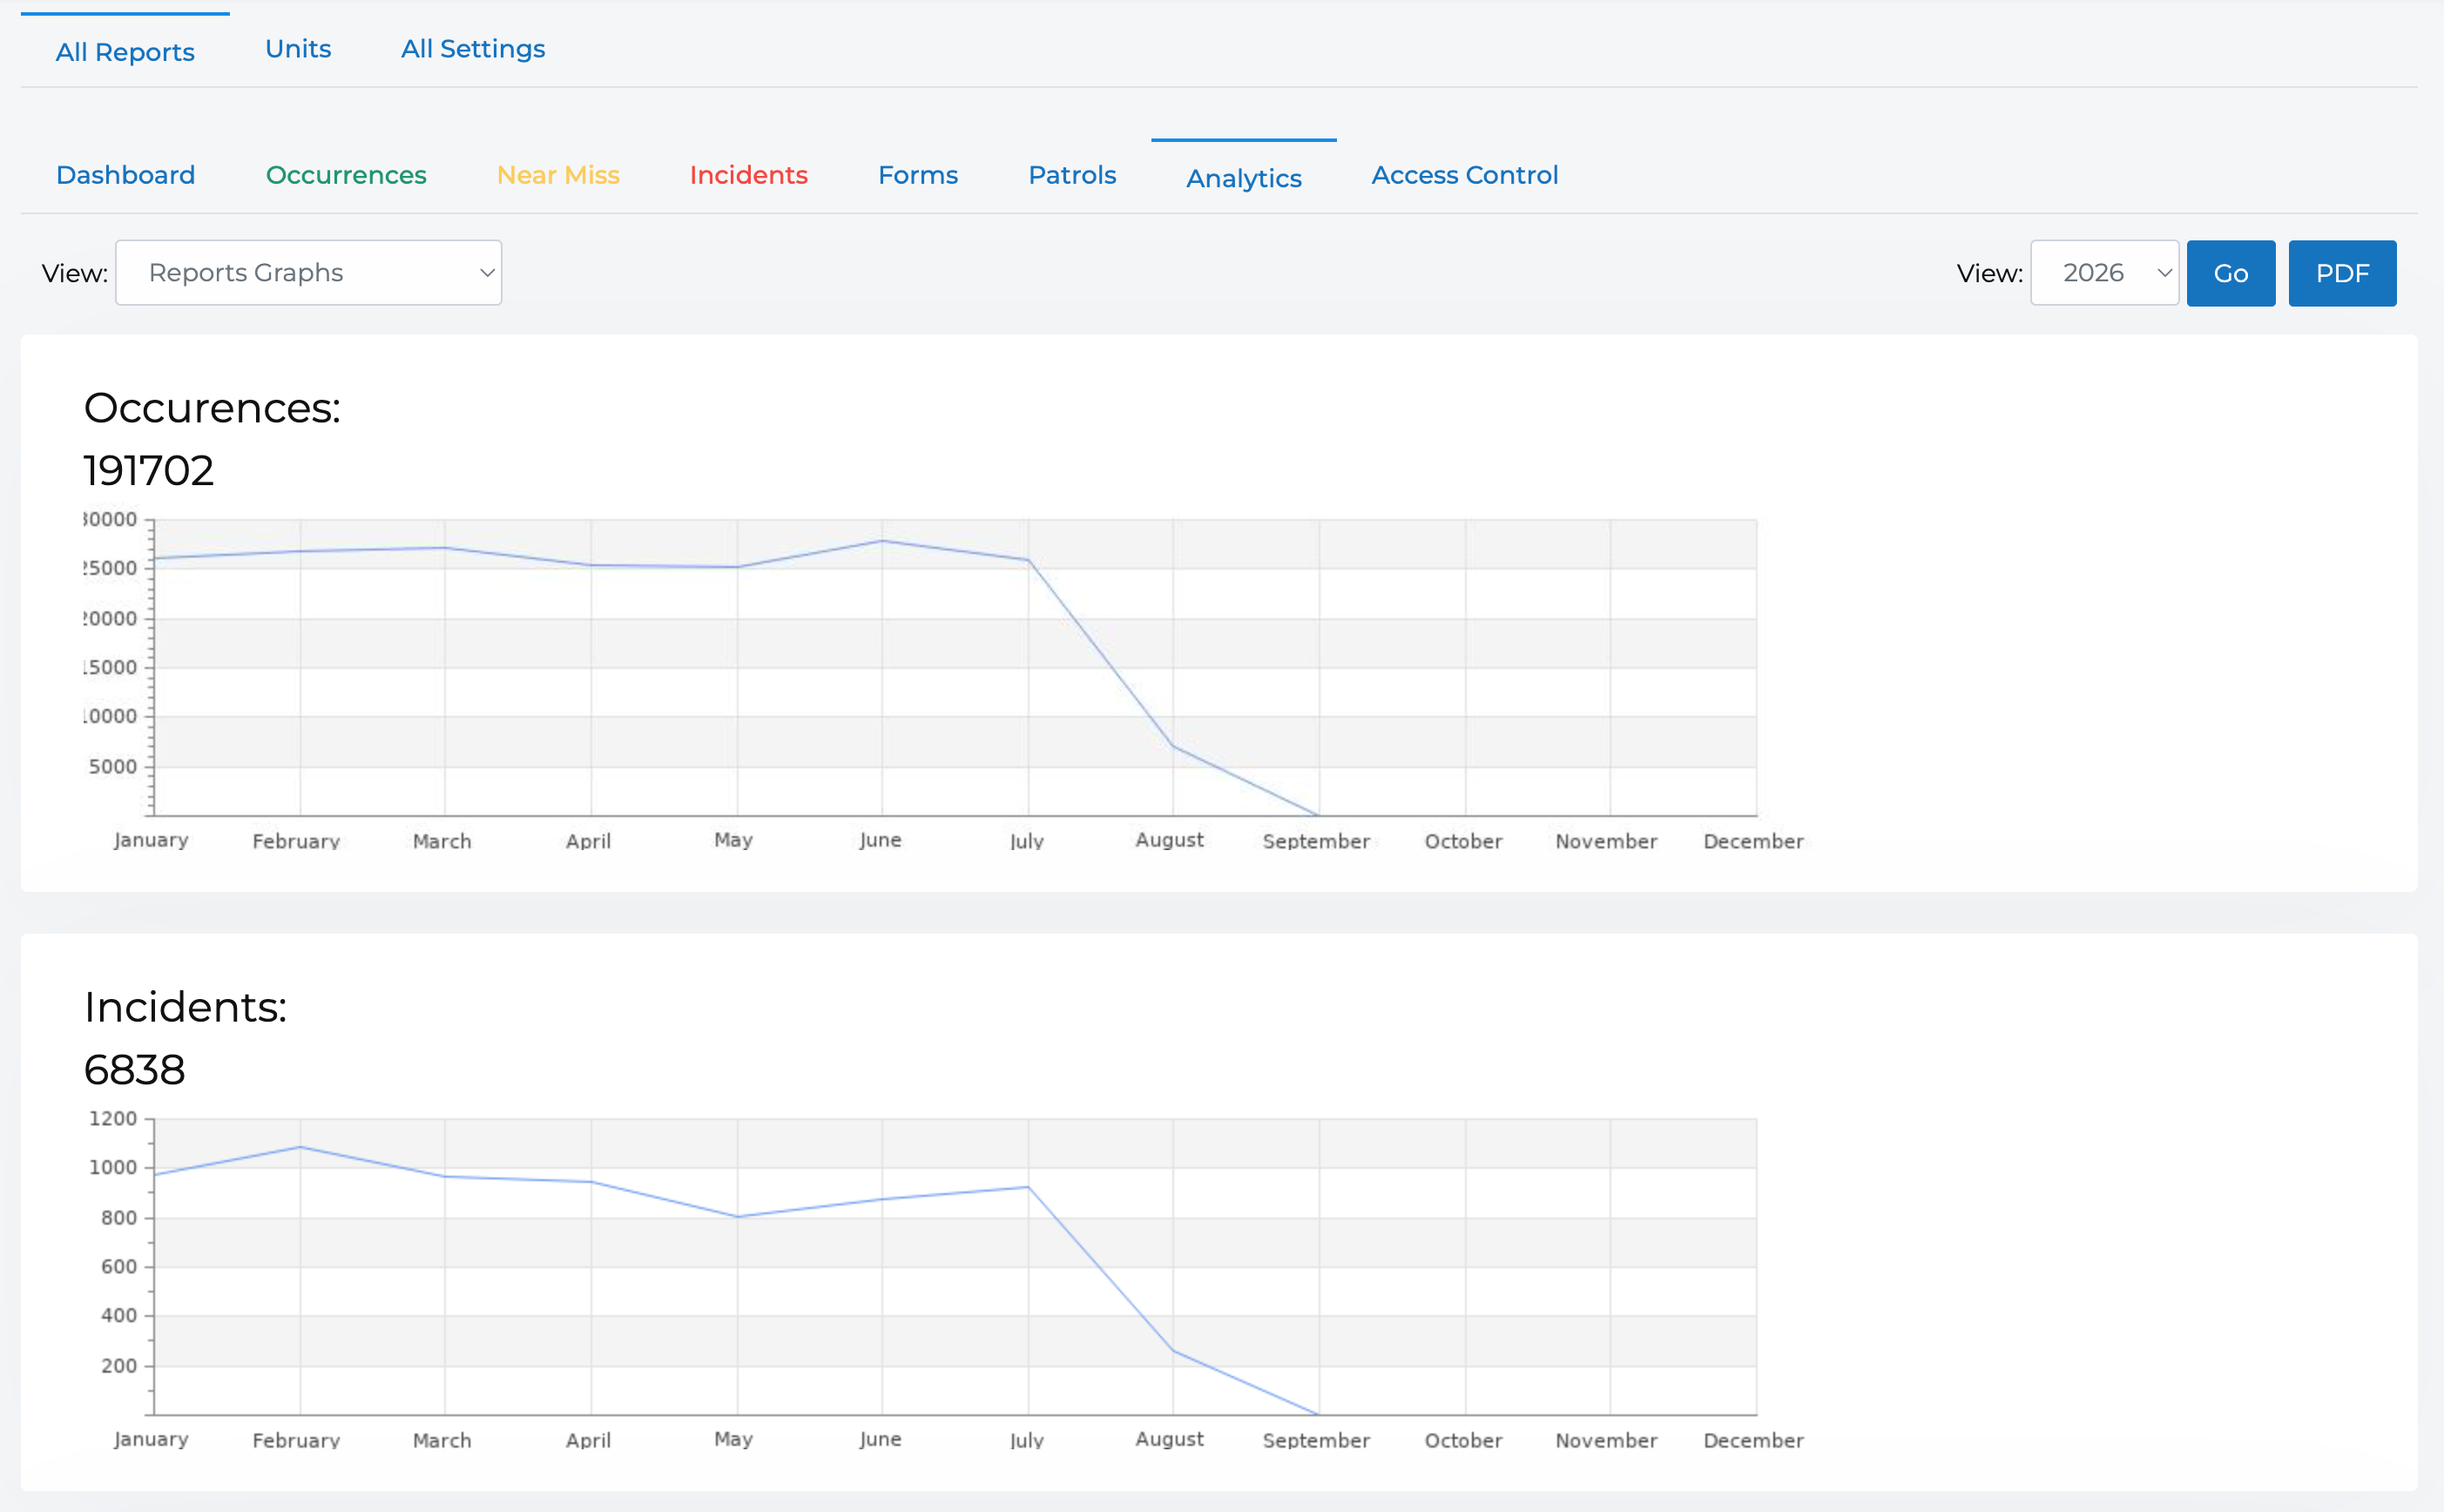This screenshot has height=1512, width=2444.
Task: Expand the Reports Graphs view dropdown
Action: point(309,273)
